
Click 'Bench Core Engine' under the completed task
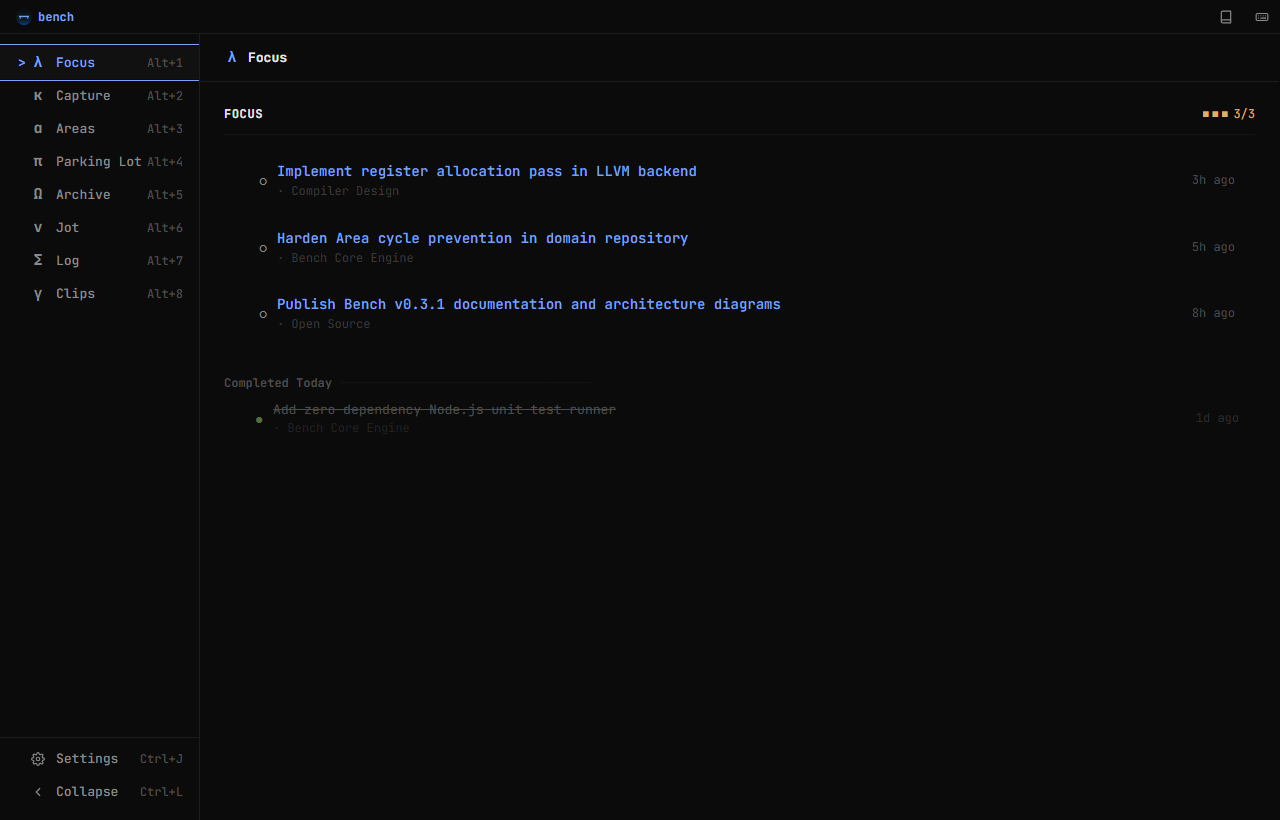[x=348, y=428]
